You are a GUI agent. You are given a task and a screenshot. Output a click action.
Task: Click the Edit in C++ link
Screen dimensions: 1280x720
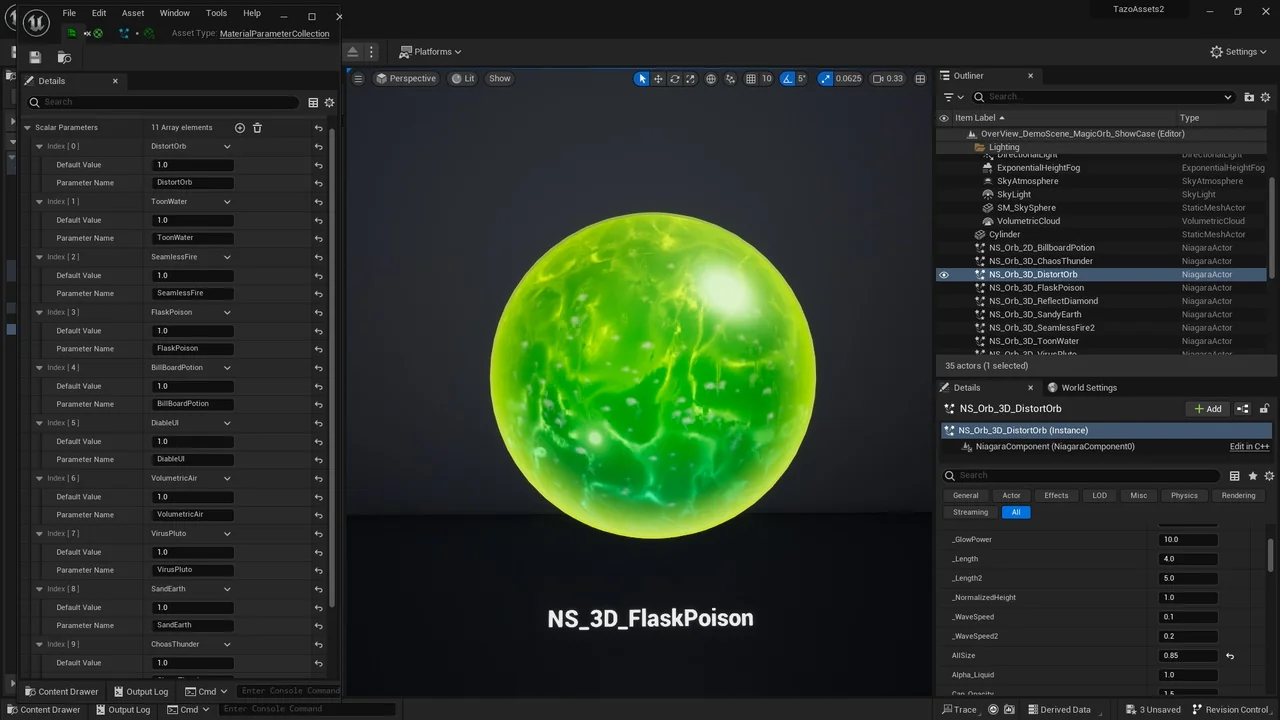[1249, 446]
